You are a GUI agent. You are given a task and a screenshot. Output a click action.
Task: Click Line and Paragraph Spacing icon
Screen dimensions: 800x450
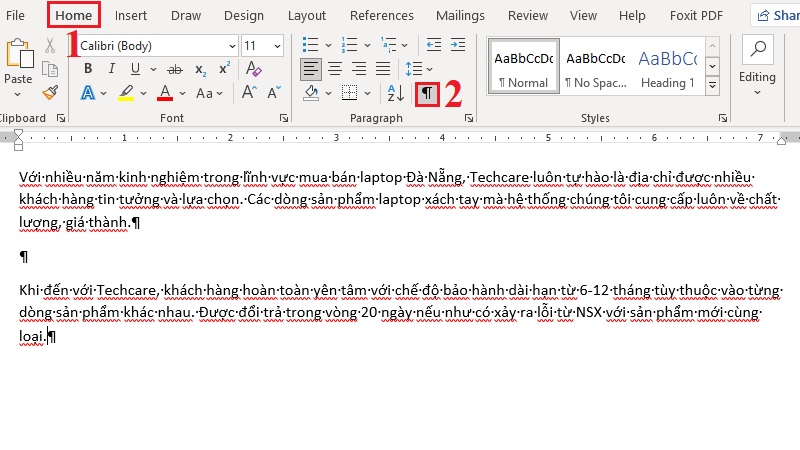point(413,69)
